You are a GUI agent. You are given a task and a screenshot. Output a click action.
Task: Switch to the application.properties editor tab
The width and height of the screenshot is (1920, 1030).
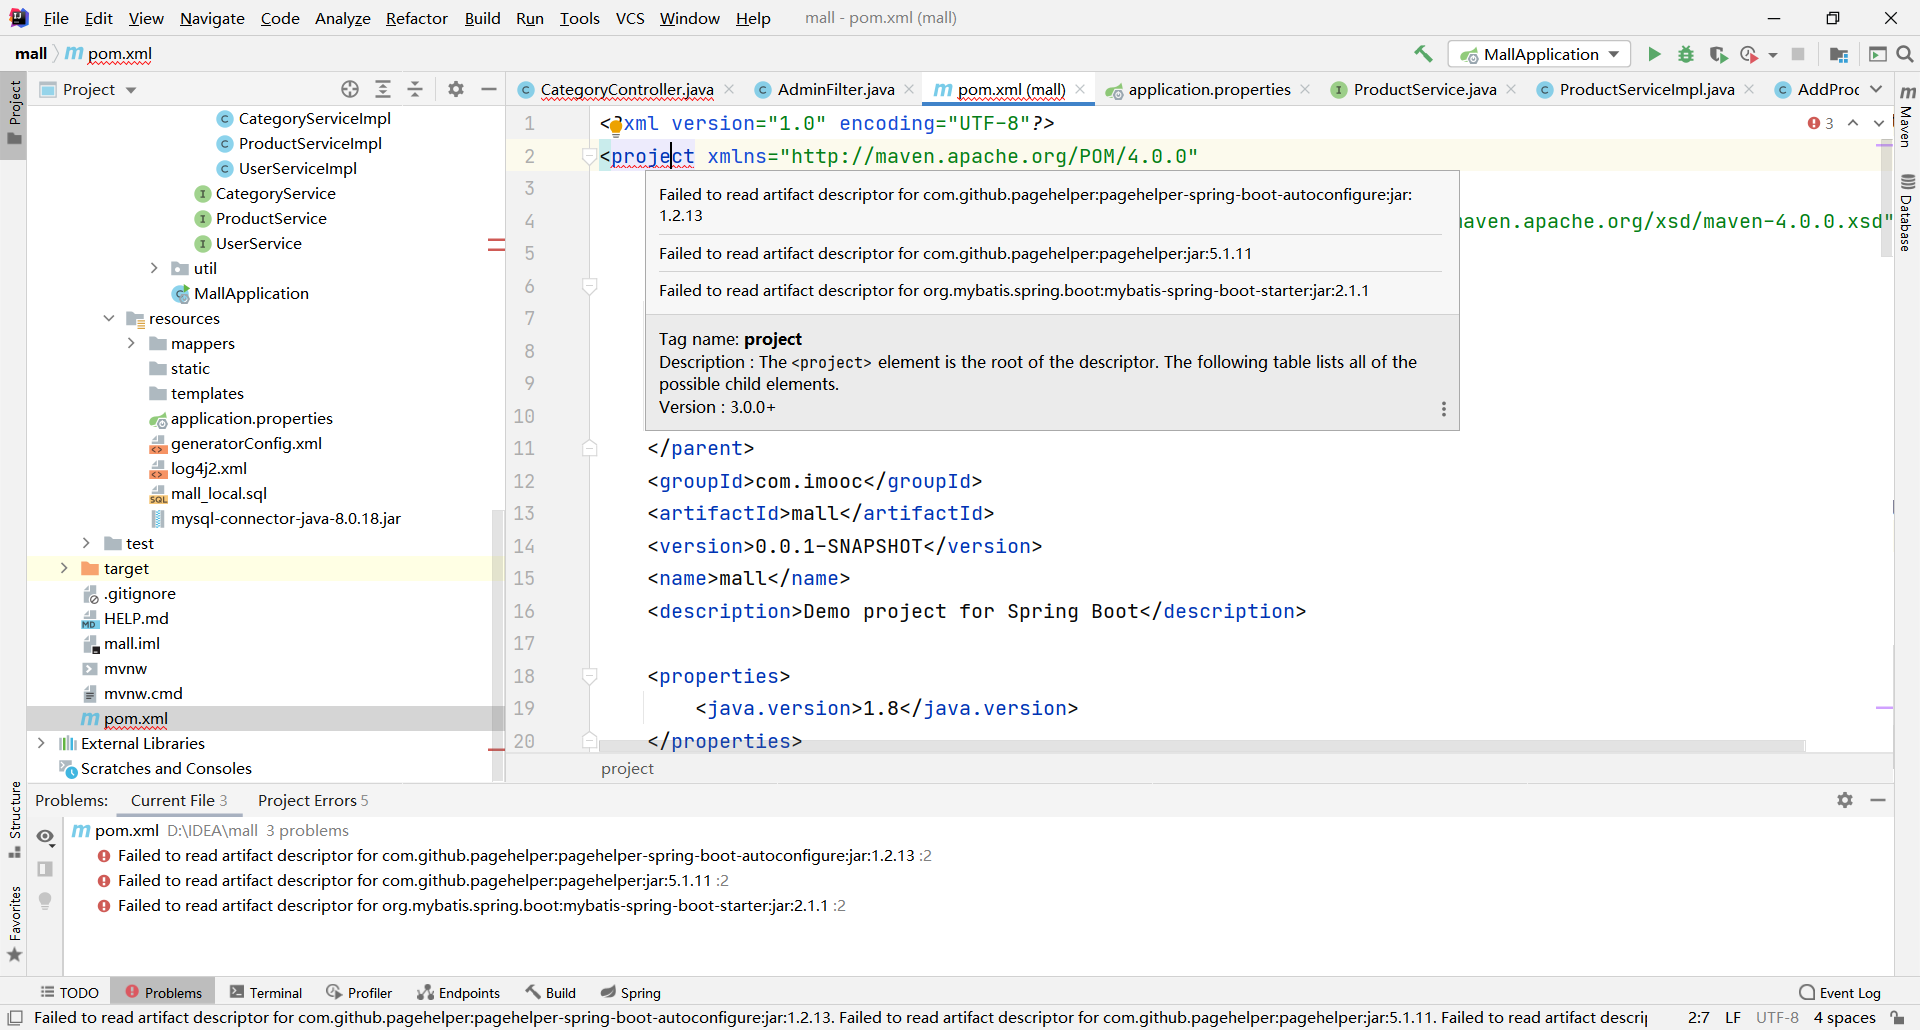(x=1208, y=89)
